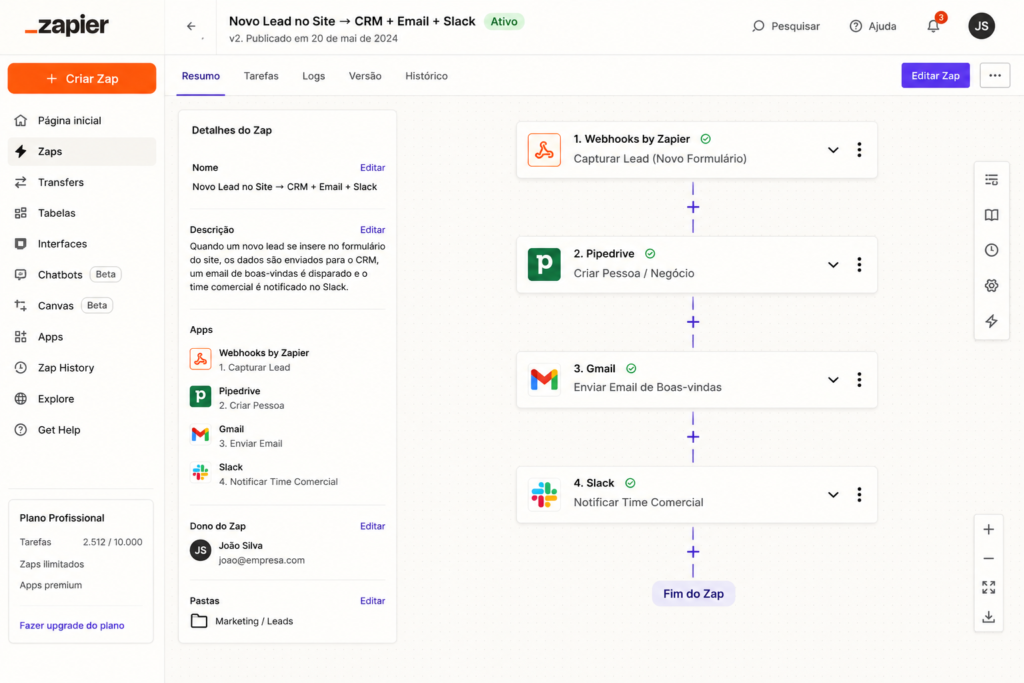Download the Zap diagram icon

click(x=989, y=616)
